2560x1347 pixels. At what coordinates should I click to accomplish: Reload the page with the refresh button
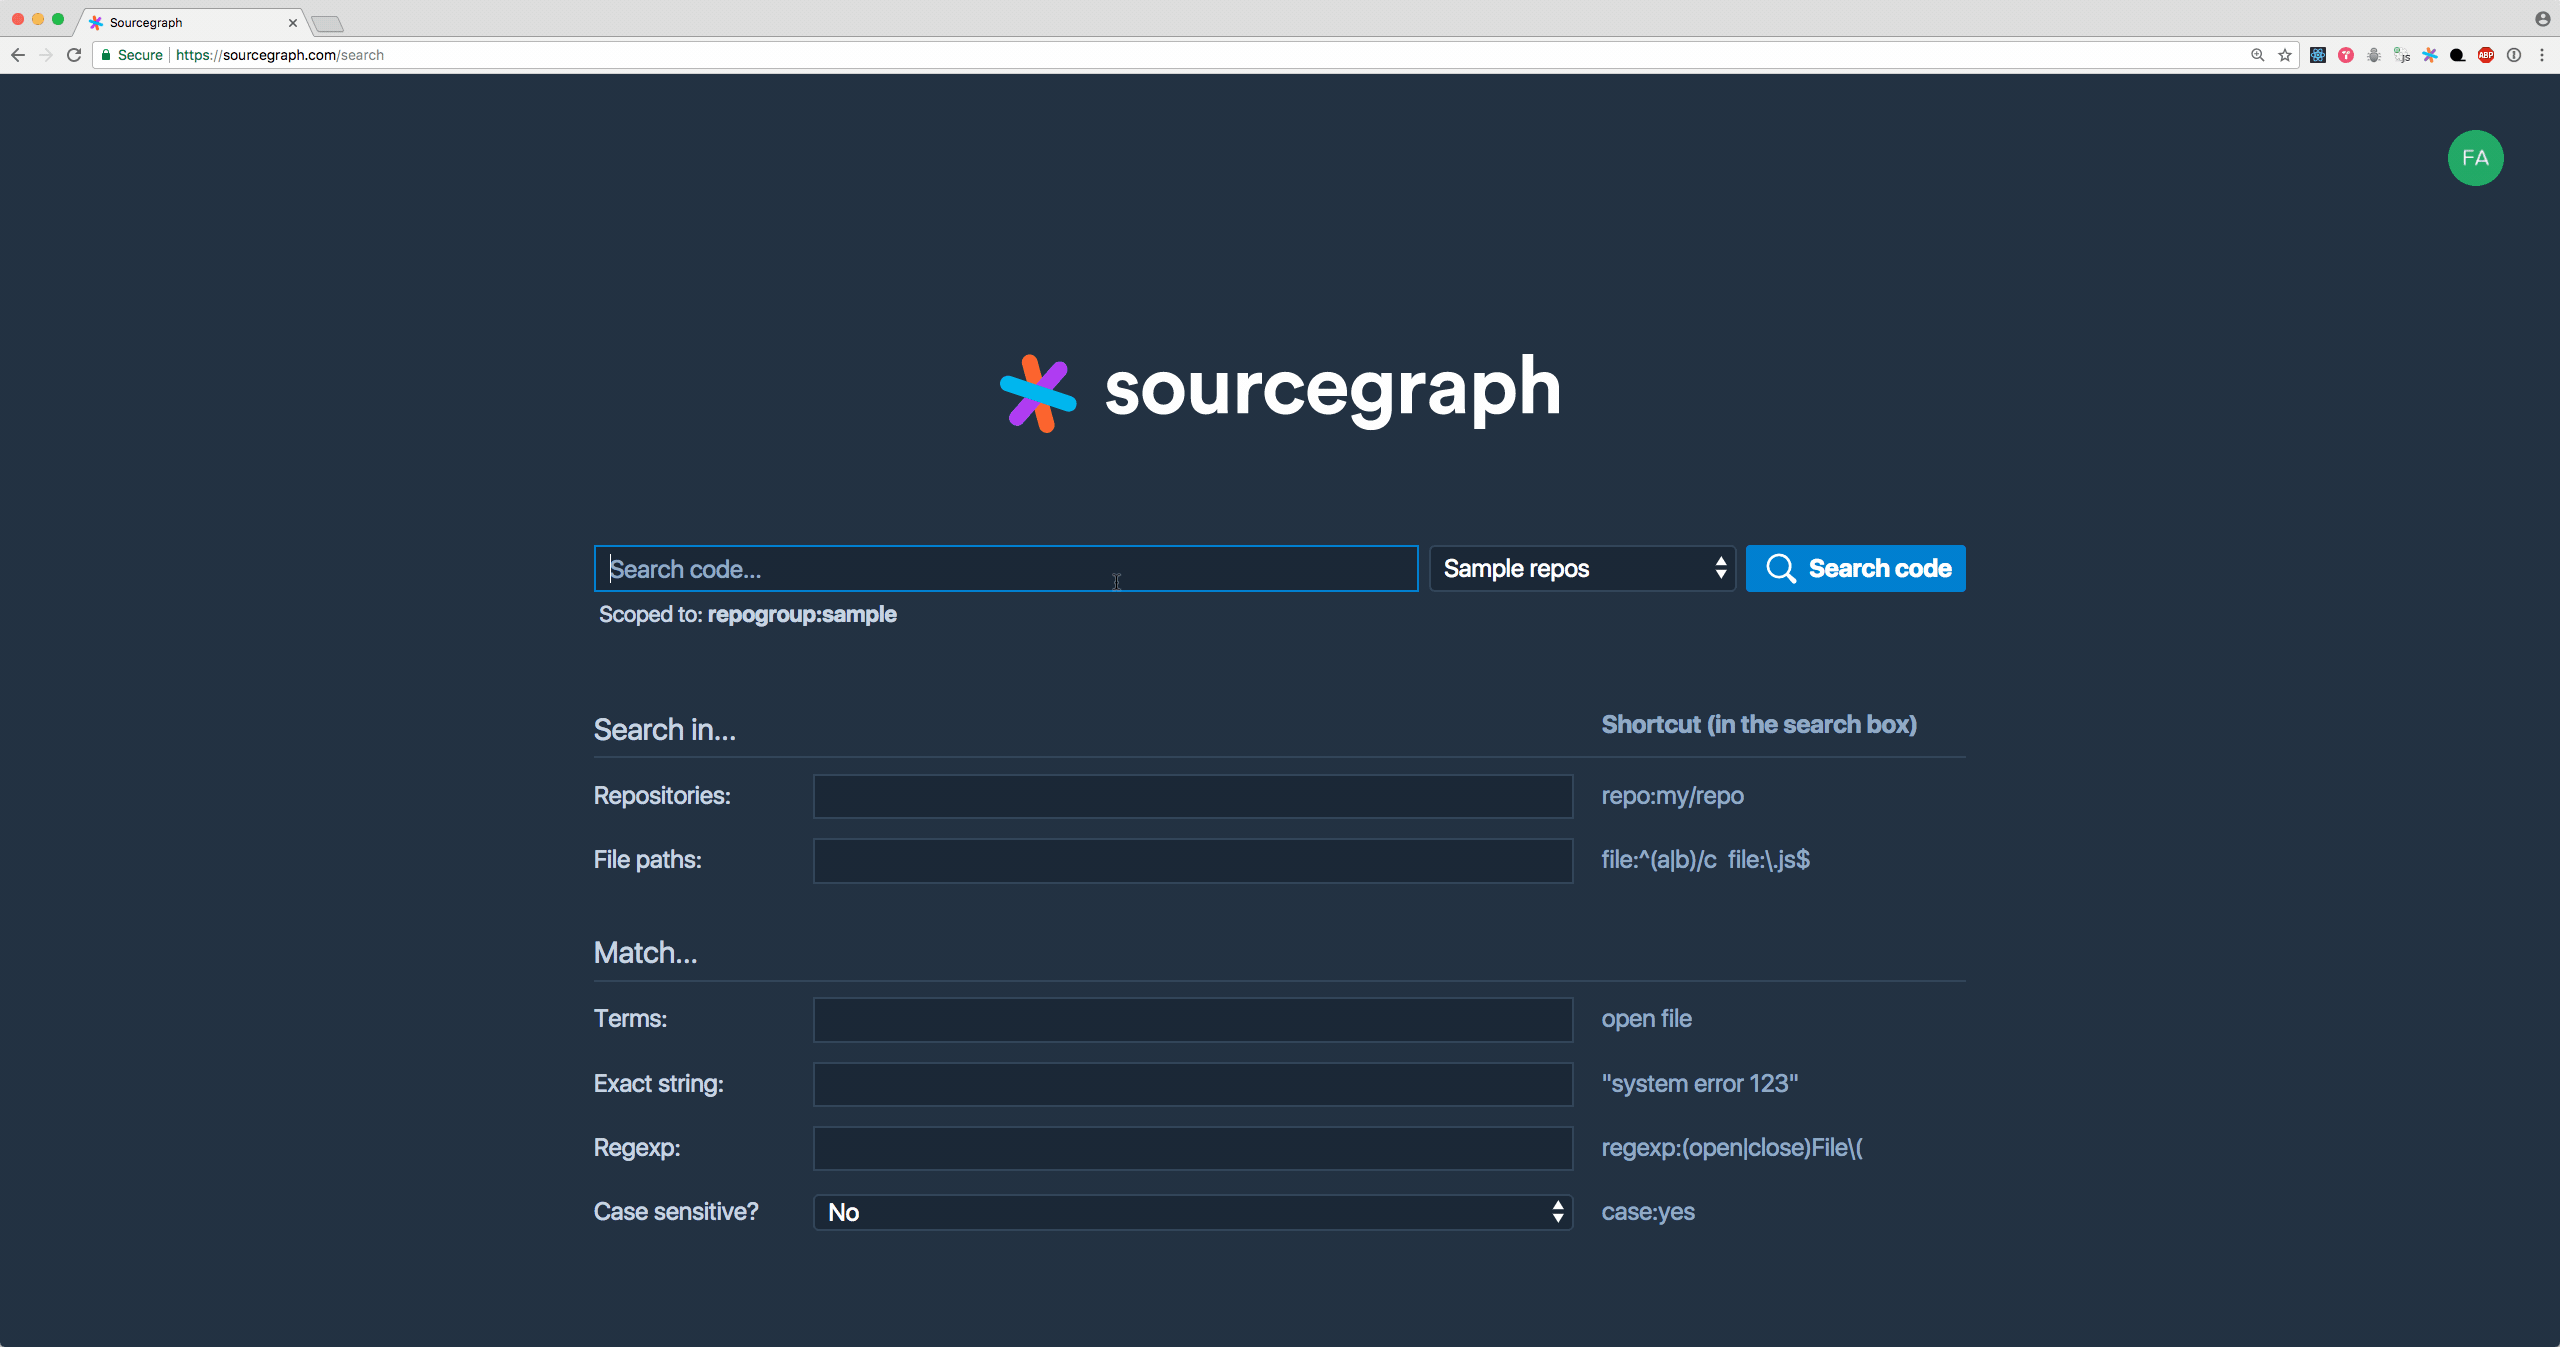(74, 55)
